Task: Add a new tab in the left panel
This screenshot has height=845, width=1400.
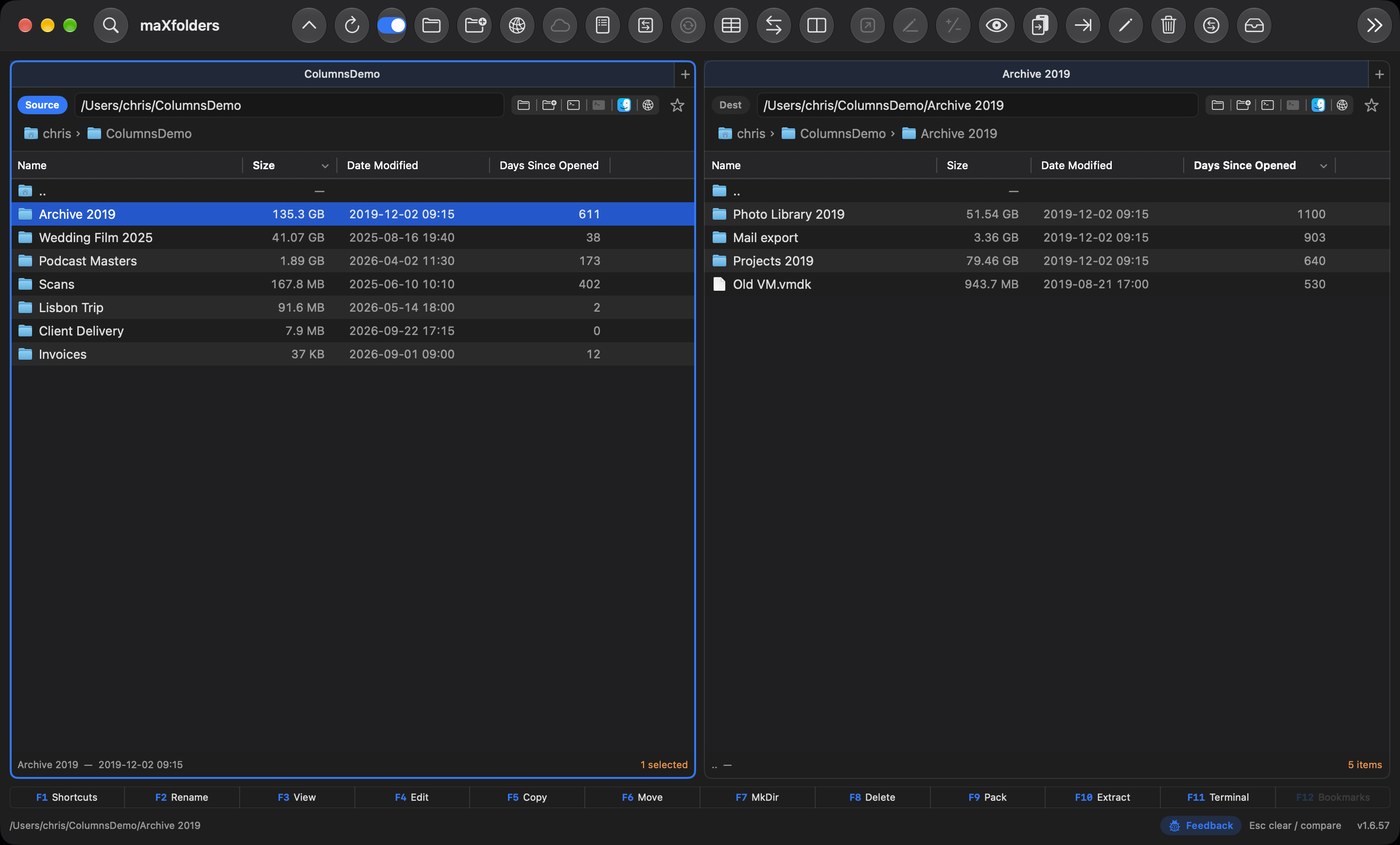Action: [x=685, y=74]
